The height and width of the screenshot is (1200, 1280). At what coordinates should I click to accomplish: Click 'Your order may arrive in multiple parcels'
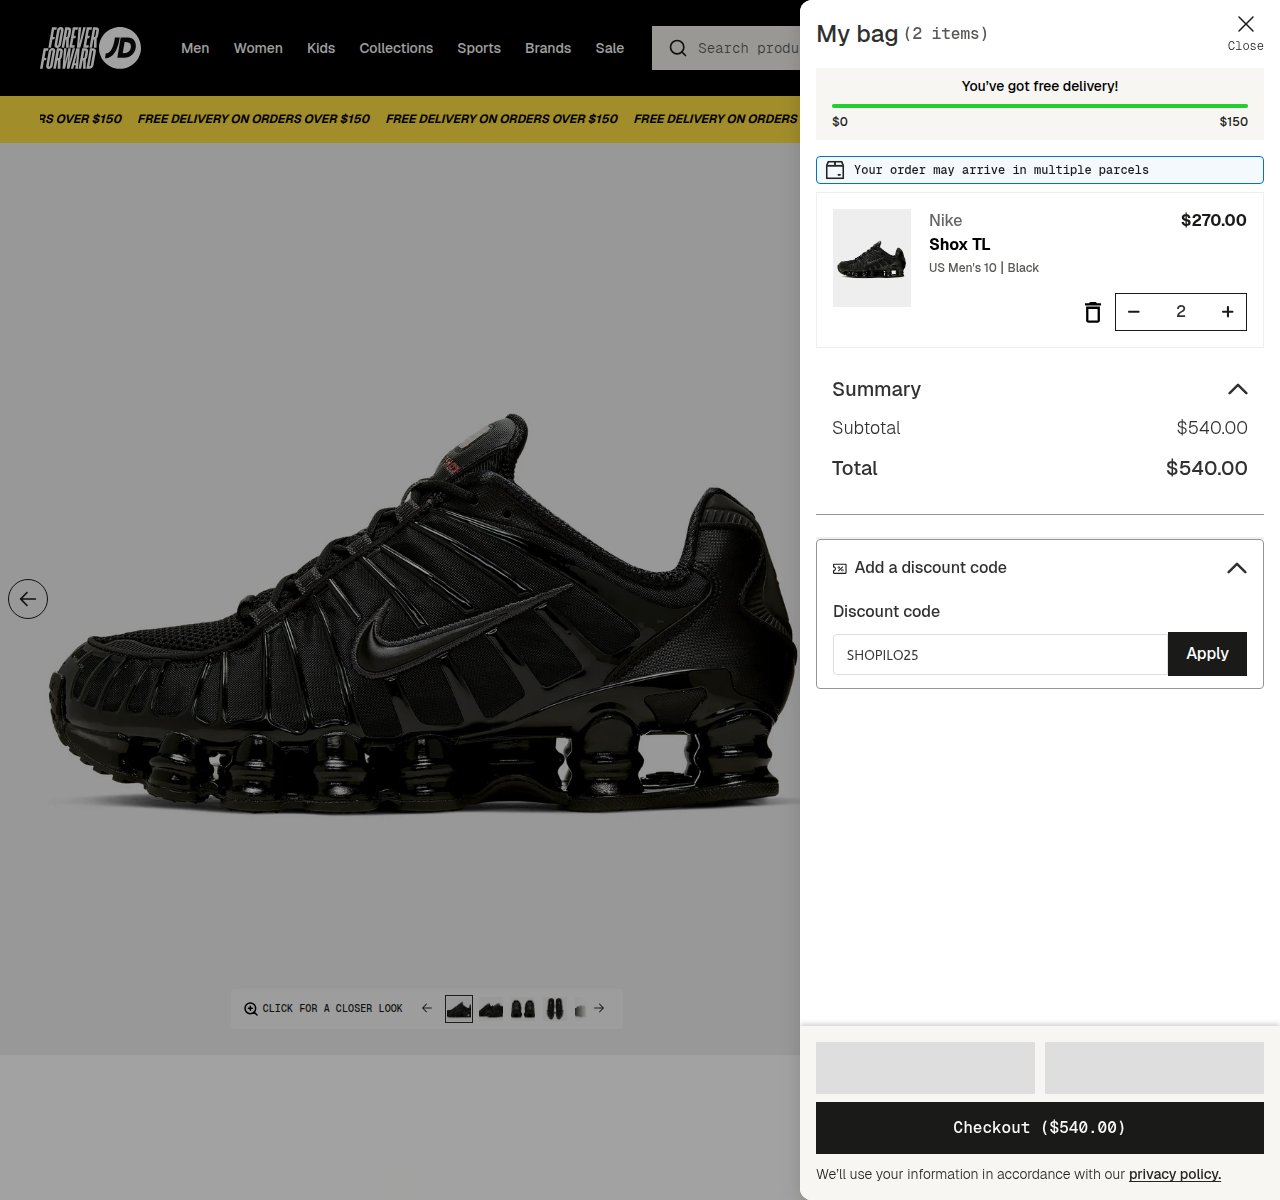(1001, 170)
